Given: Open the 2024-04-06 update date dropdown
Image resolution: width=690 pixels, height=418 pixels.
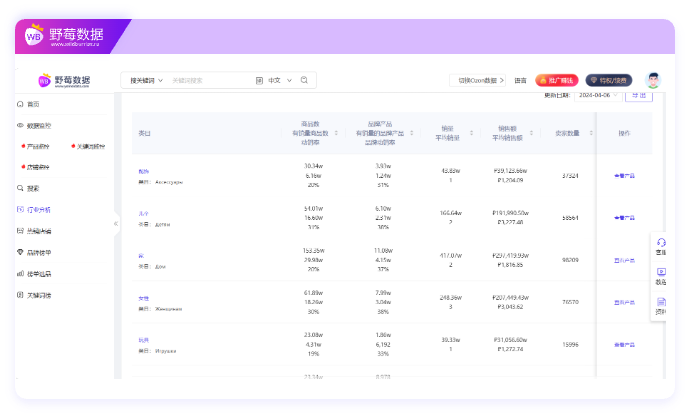Looking at the screenshot, I should point(598,95).
